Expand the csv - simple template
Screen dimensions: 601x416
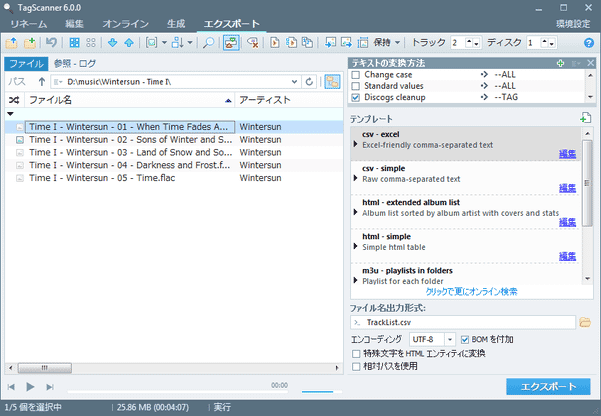point(355,178)
